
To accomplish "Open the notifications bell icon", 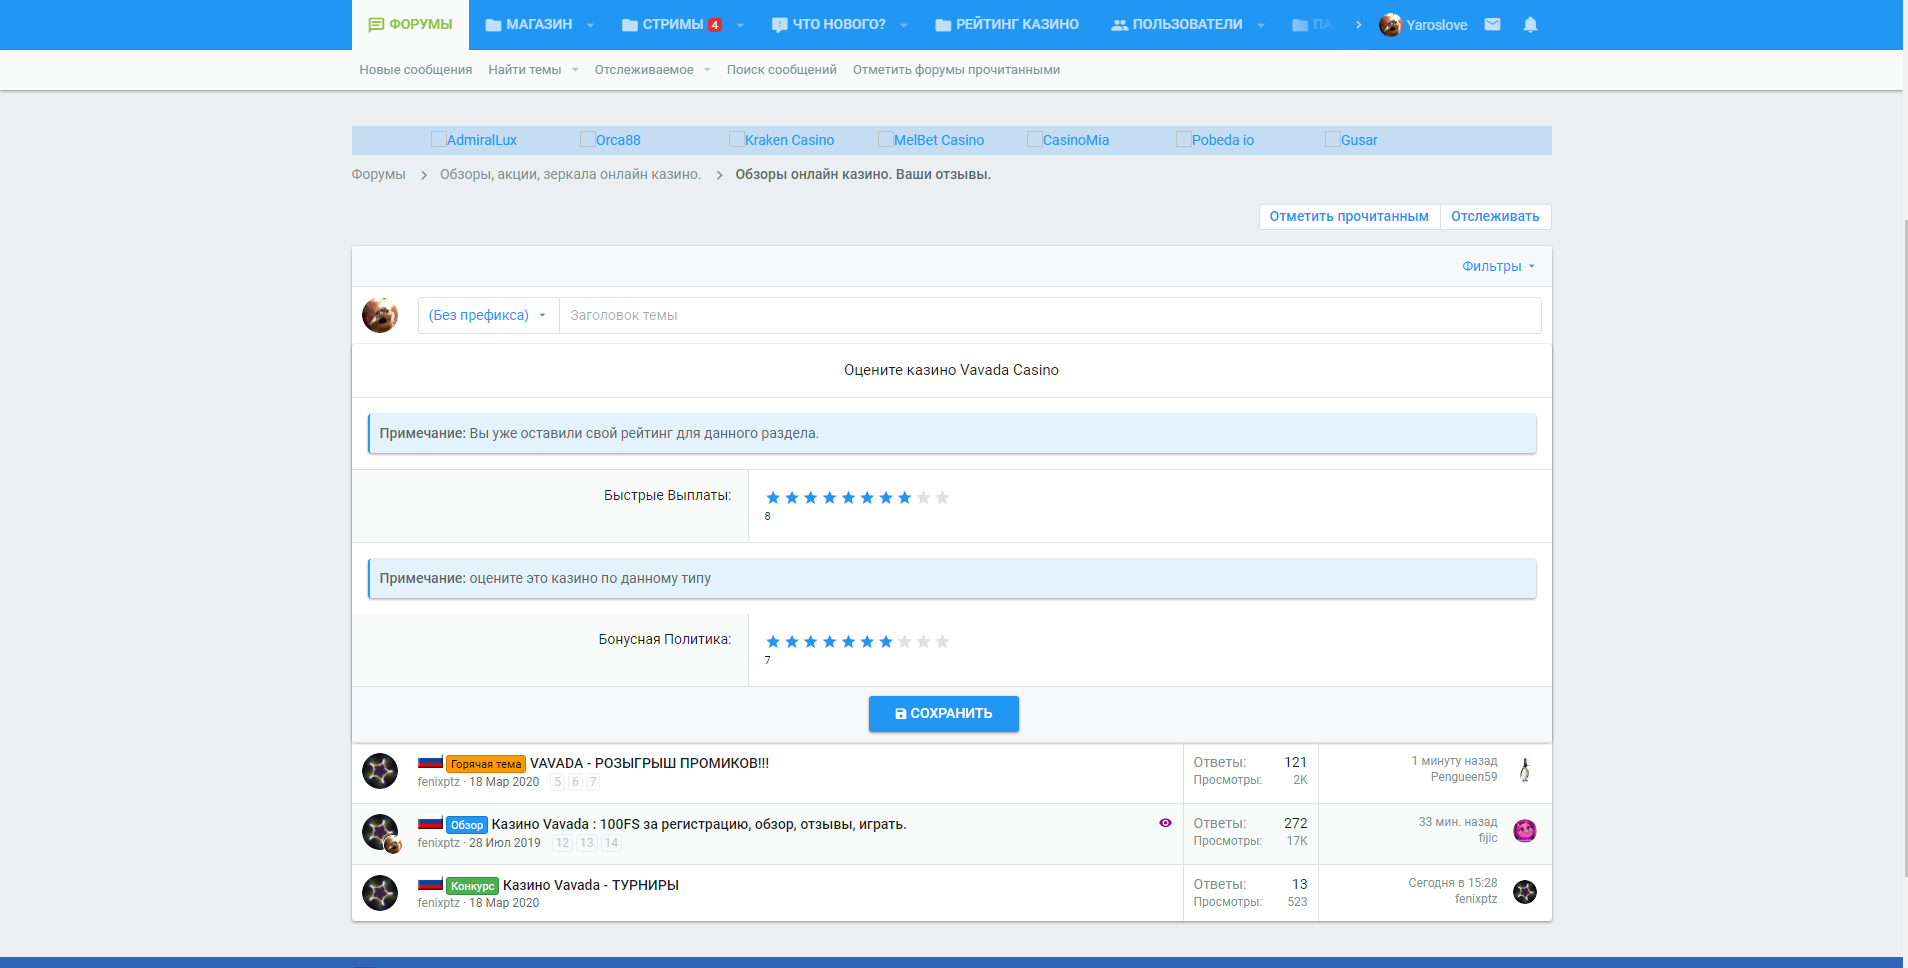I will tap(1530, 24).
